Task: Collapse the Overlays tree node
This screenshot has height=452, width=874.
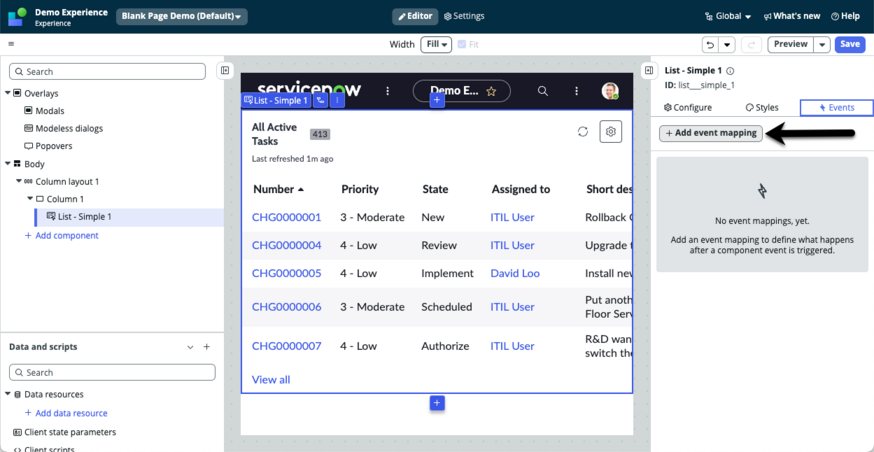Action: click(8, 93)
